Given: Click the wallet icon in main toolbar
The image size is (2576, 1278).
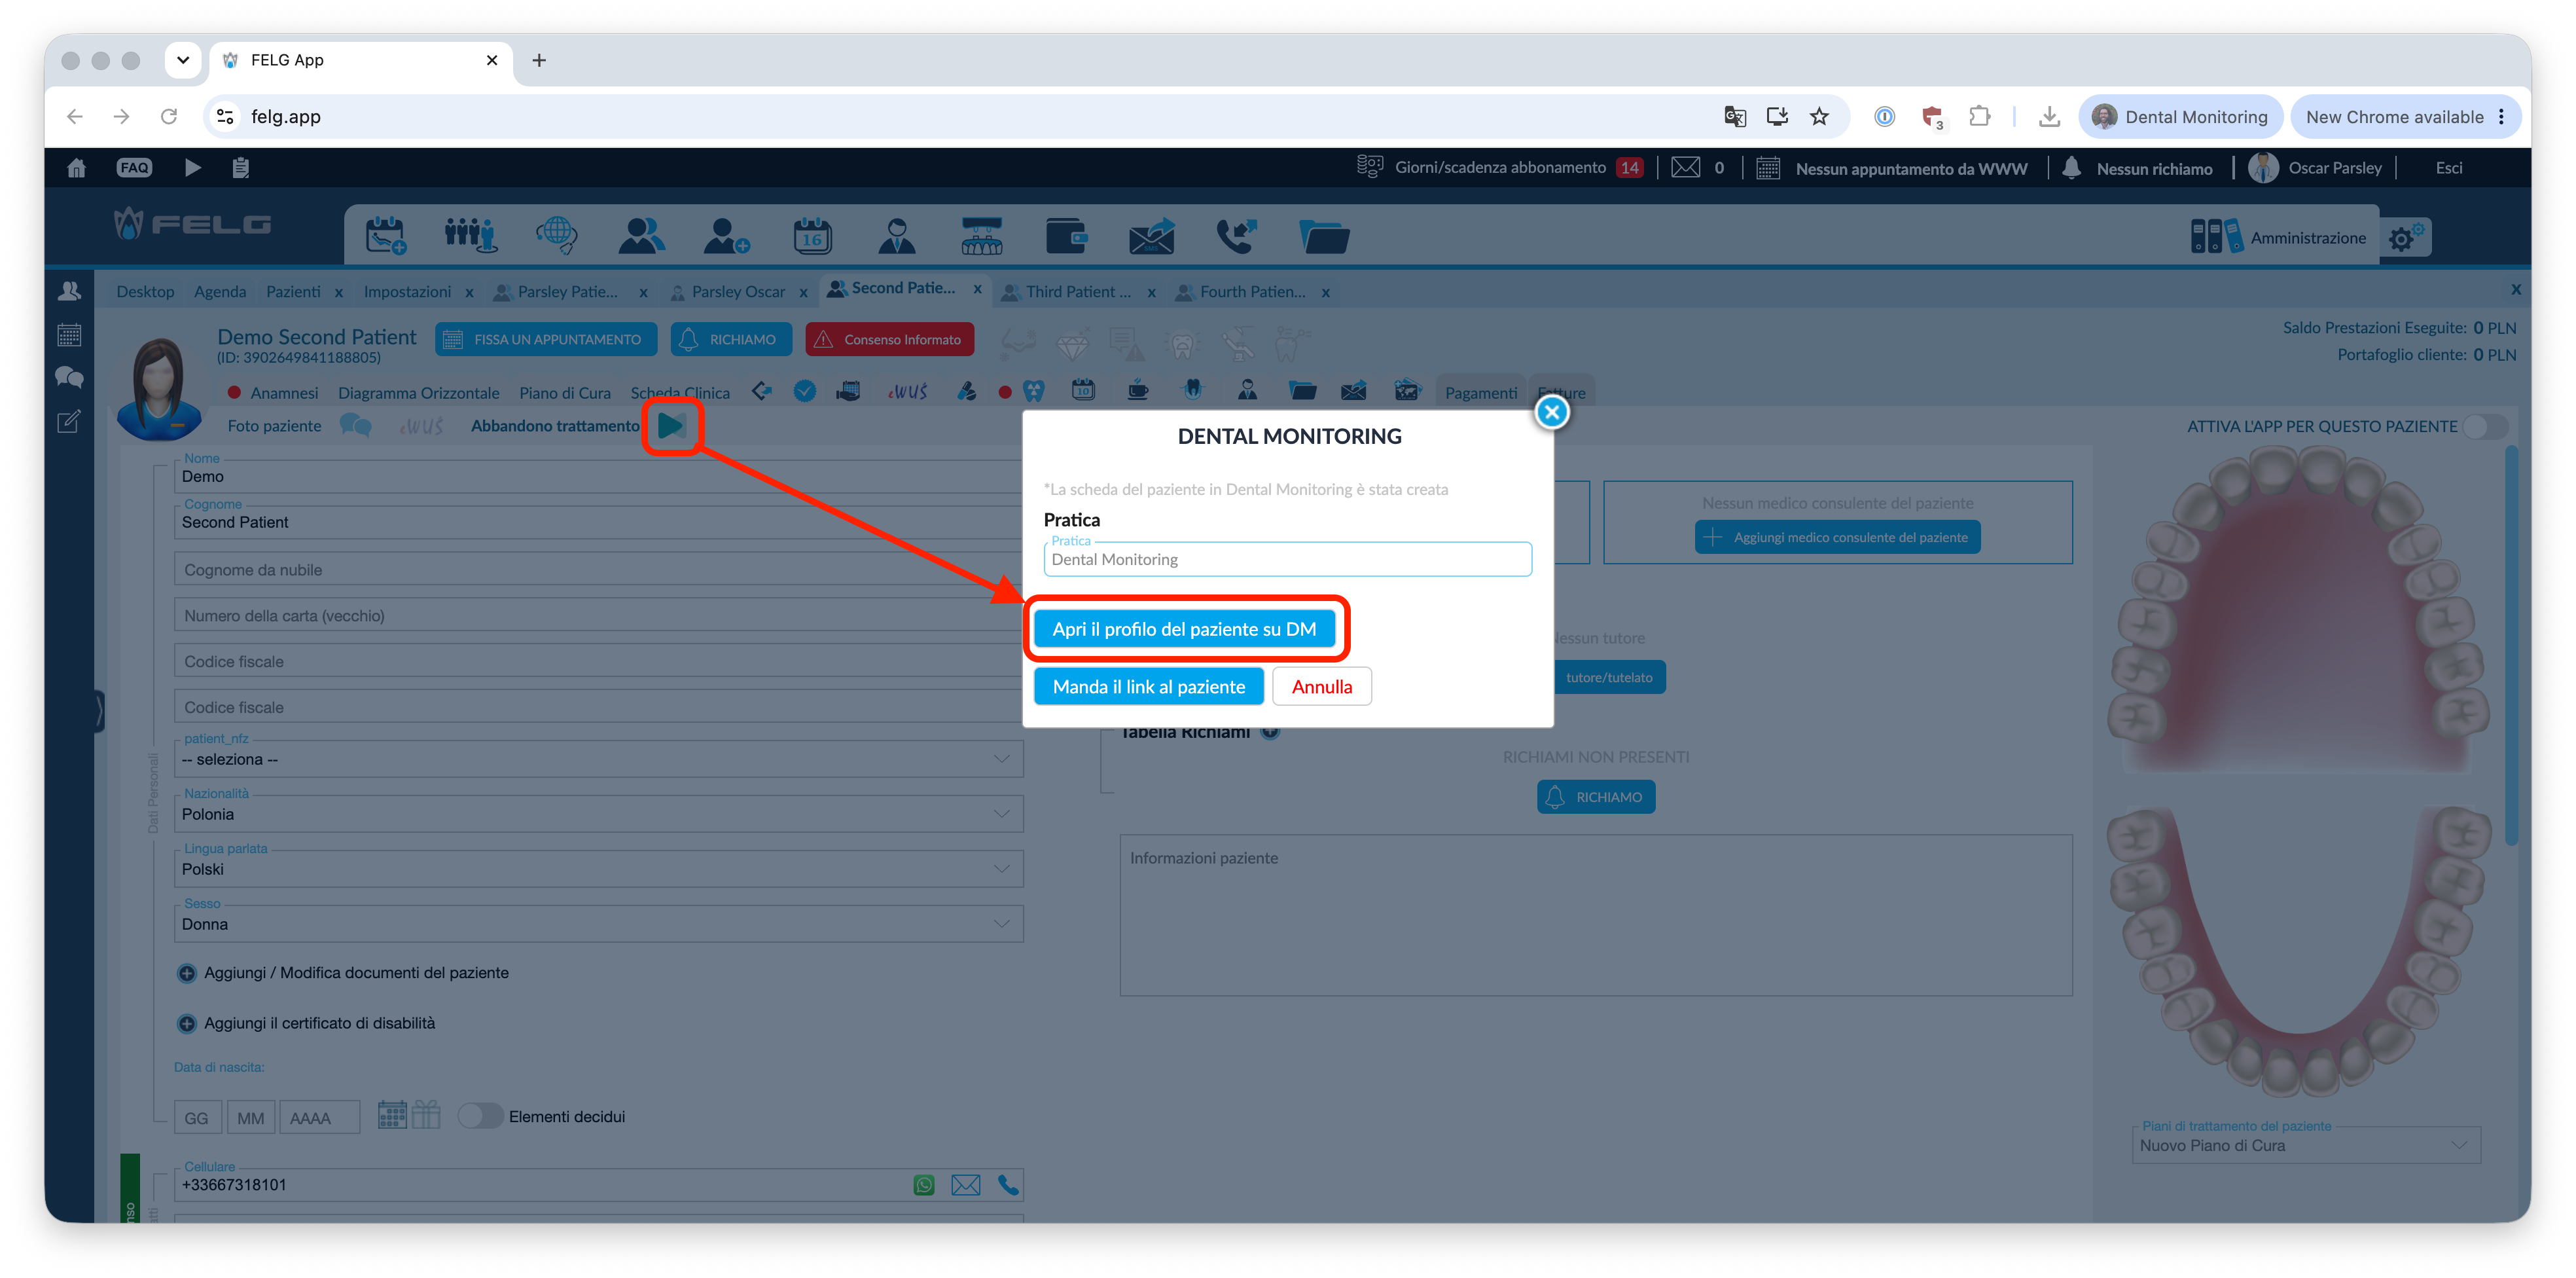Looking at the screenshot, I should pos(1066,236).
